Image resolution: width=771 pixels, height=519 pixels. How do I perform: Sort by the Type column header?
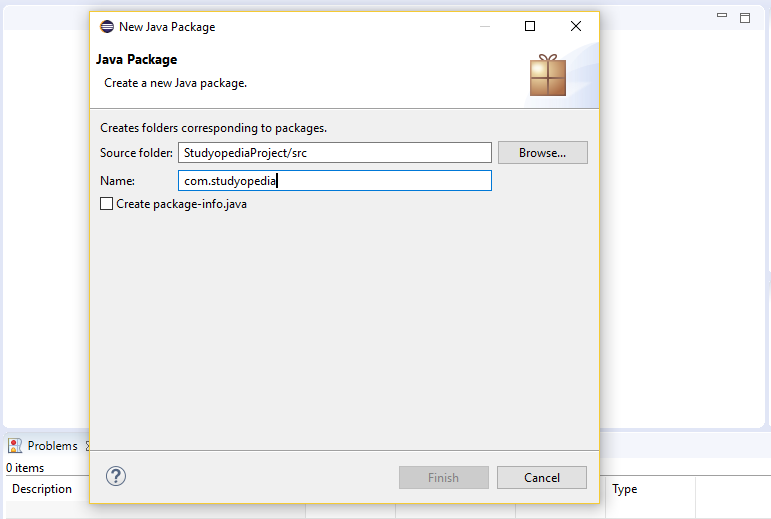click(624, 489)
